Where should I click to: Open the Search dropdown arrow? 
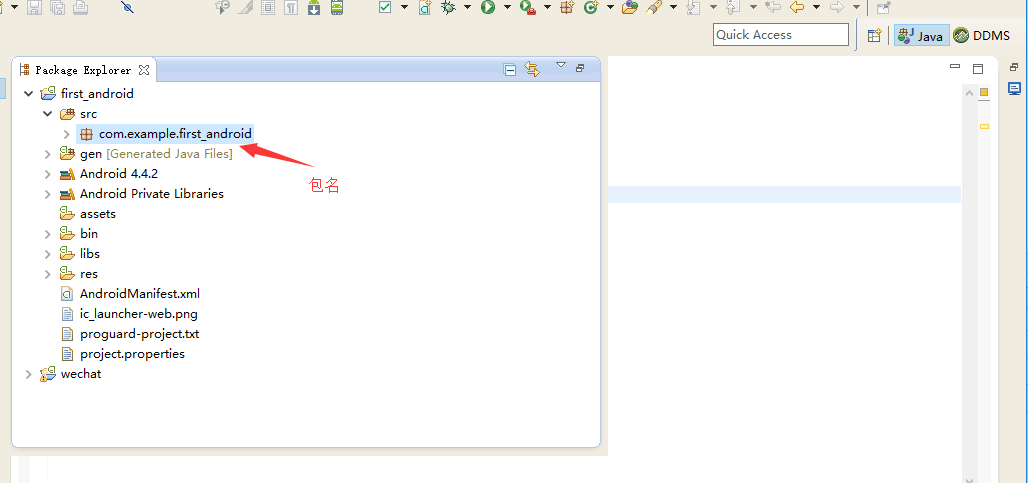click(x=673, y=8)
